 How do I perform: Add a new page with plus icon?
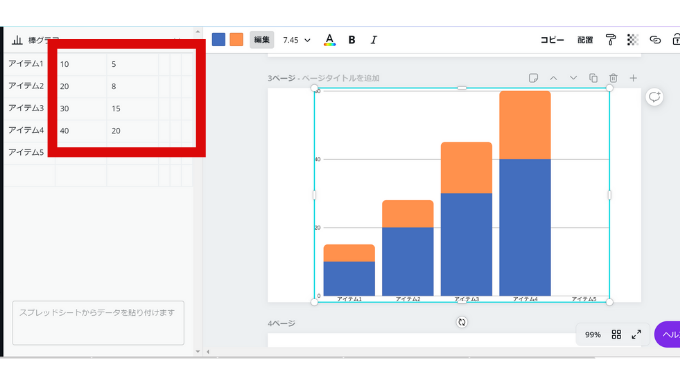click(633, 78)
